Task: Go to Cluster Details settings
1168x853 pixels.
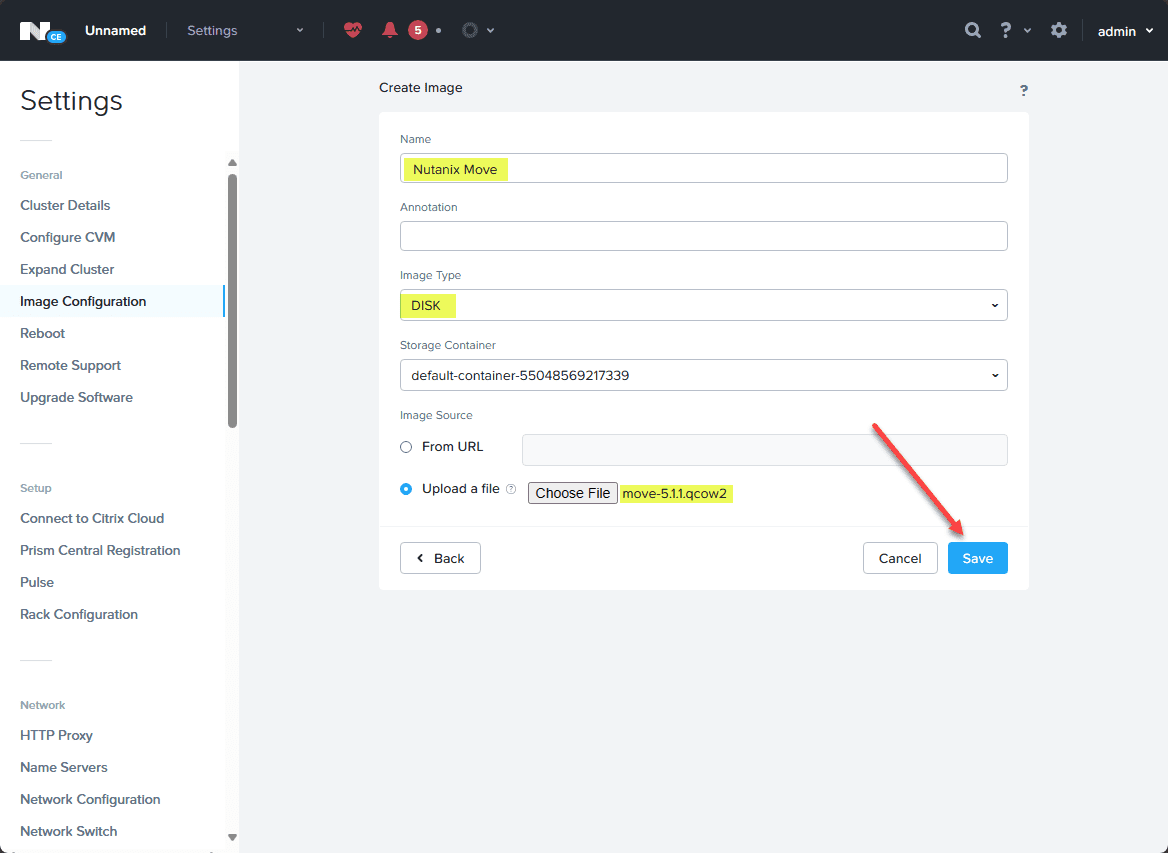Action: click(65, 206)
